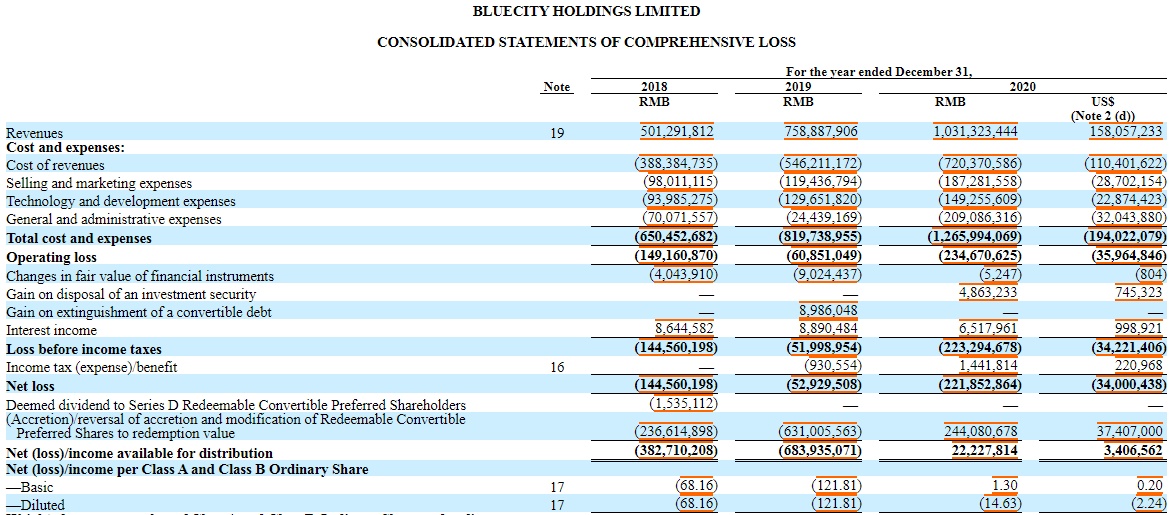Screen dimensions: 1176x515
Task: Click 2020 RMB Cost of revenues (720,370,586)
Action: pyautogui.click(x=980, y=164)
